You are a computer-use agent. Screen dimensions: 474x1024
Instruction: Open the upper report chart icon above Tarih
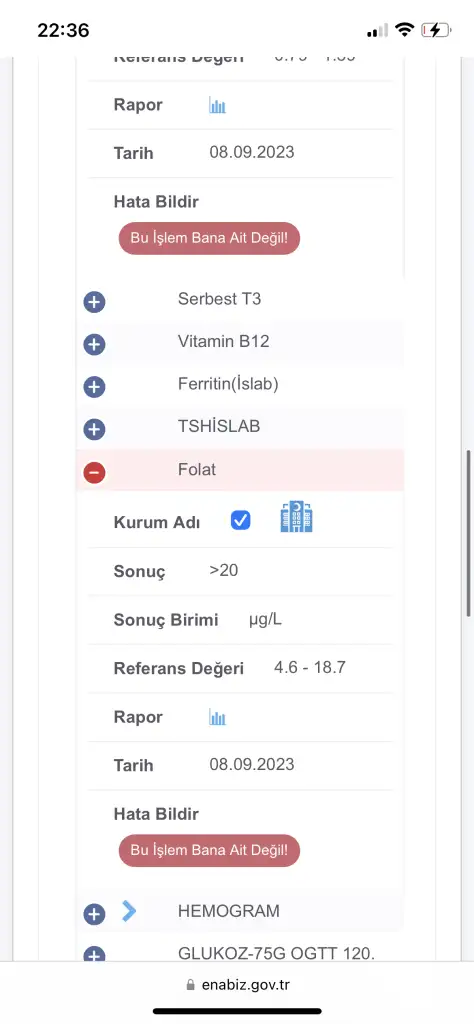217,105
